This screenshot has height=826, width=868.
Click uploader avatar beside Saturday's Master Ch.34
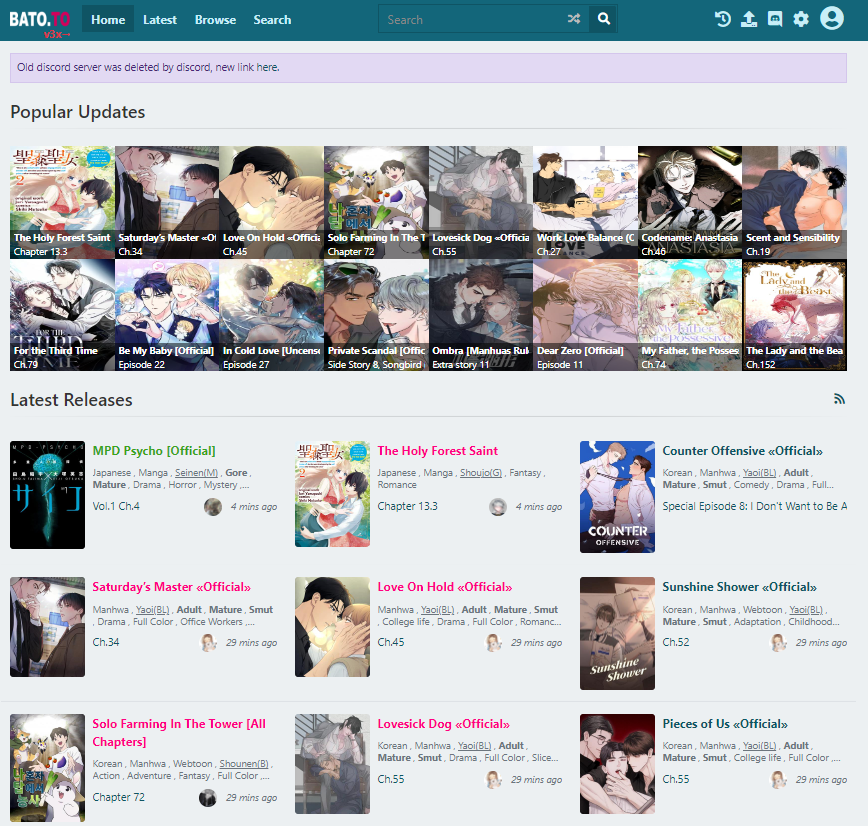(208, 643)
